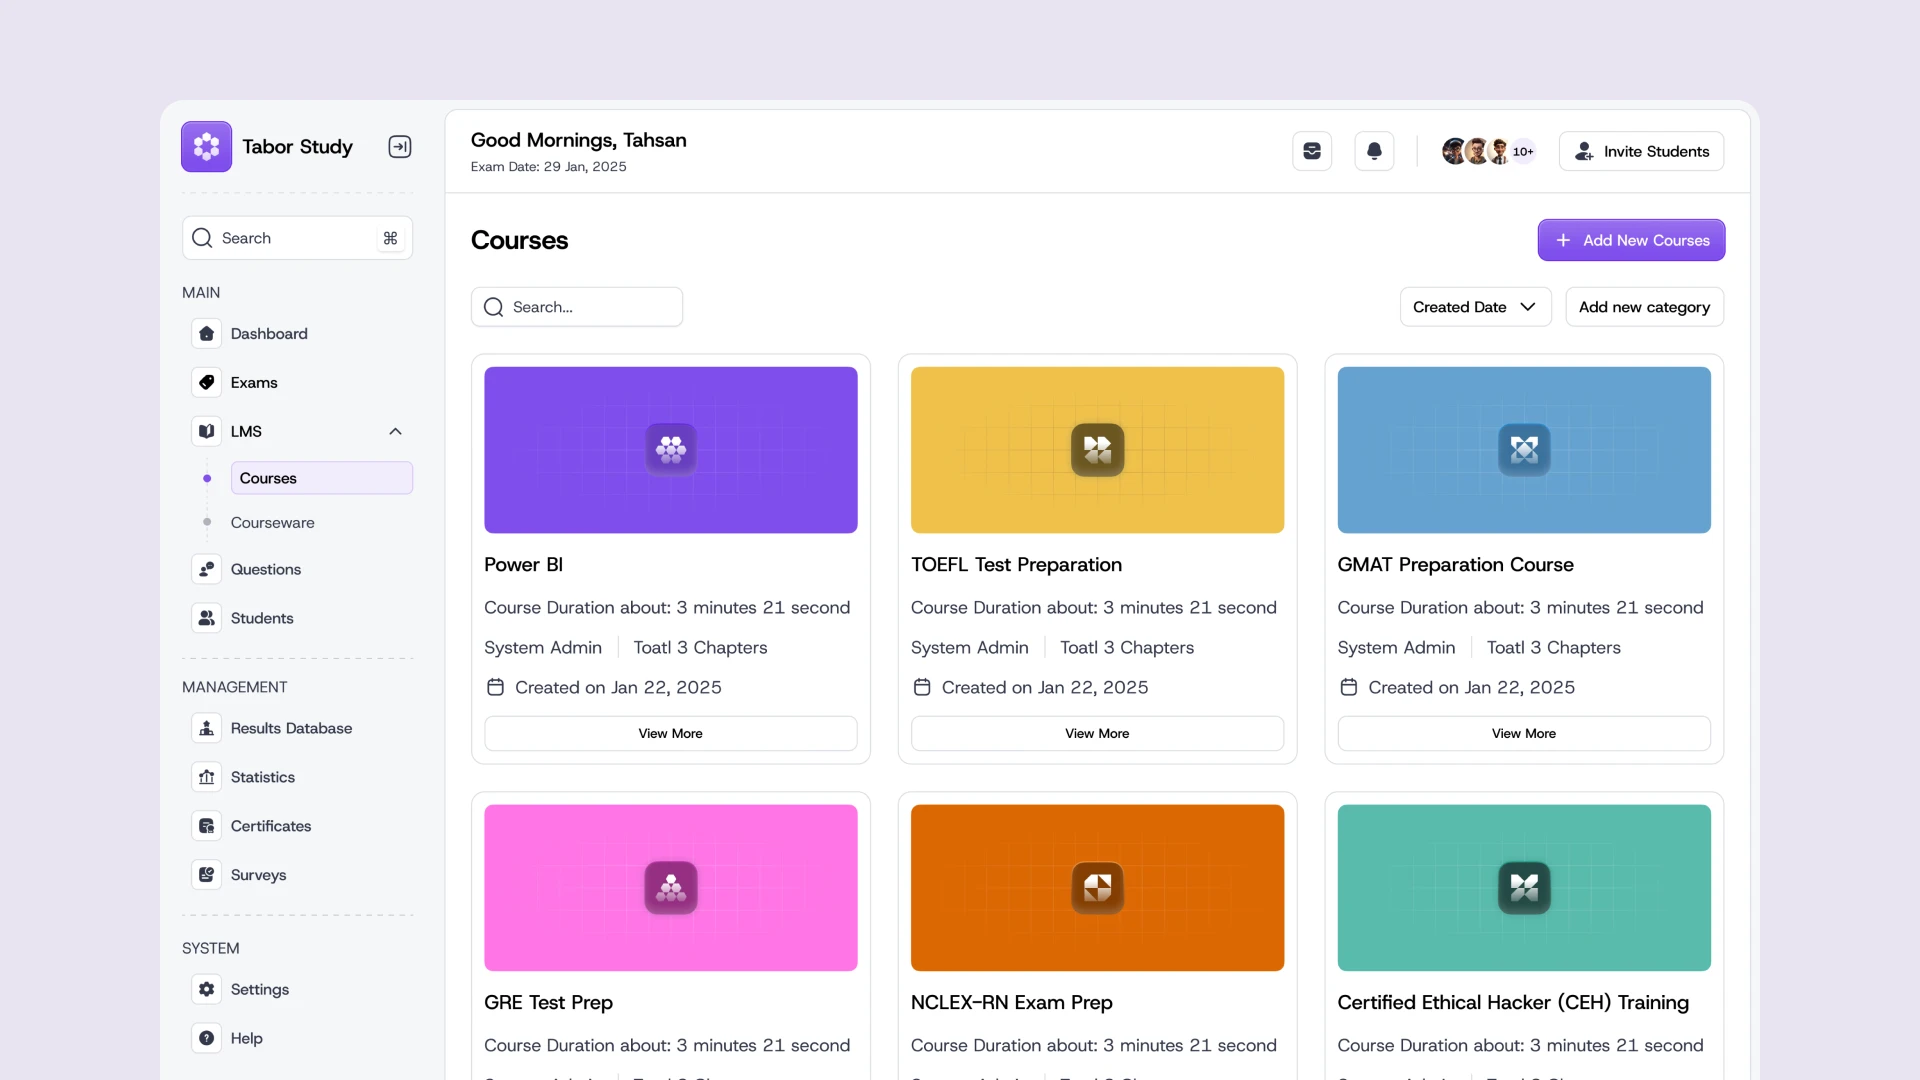Click the Dashboard home icon
1920x1080 pixels.
point(206,333)
